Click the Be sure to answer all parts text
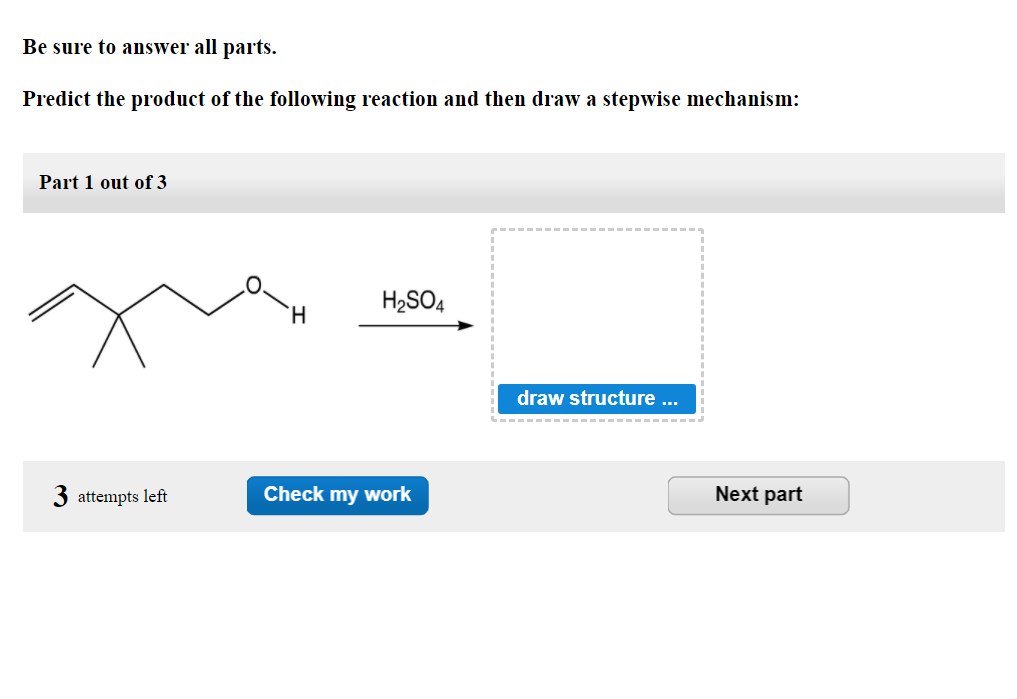 pos(149,46)
